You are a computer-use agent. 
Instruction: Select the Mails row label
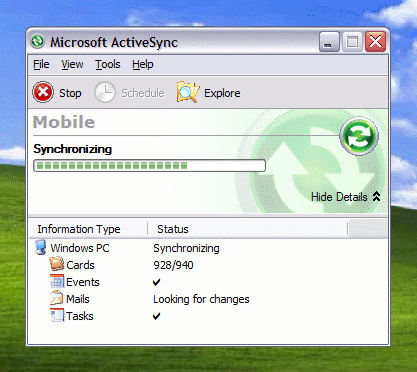pos(78,299)
